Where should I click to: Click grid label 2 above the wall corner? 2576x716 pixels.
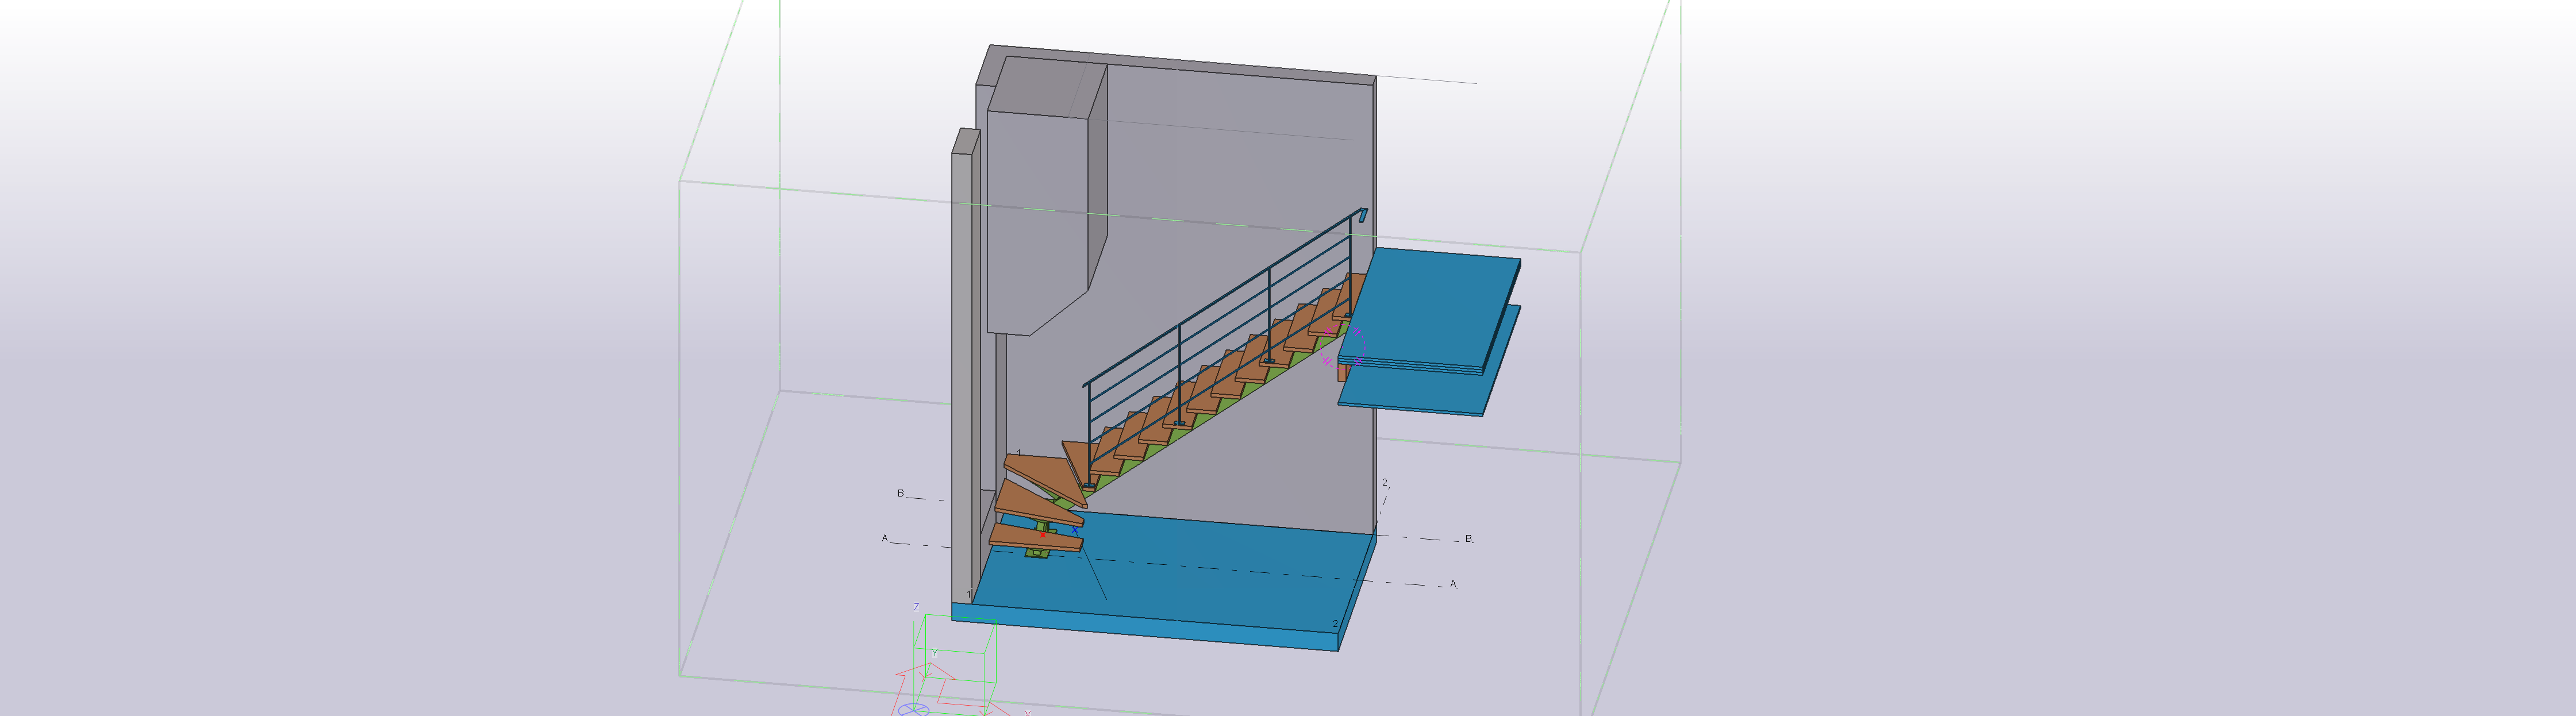coord(1385,482)
